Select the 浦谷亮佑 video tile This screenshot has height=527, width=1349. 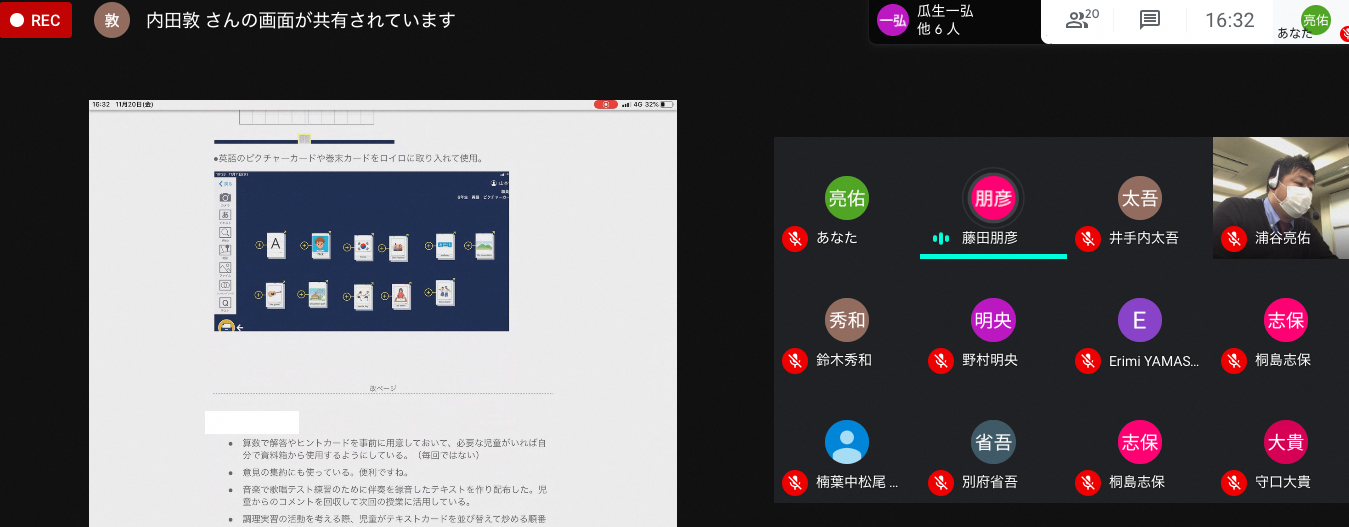[1281, 198]
